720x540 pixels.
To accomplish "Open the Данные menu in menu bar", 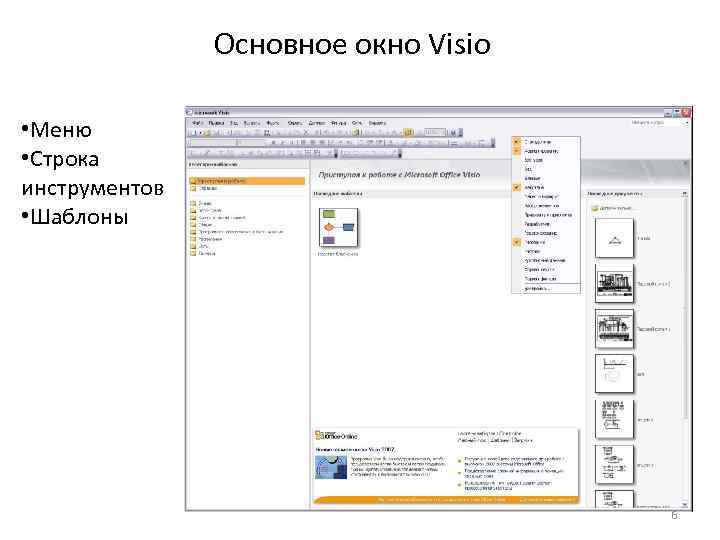I will (x=317, y=123).
